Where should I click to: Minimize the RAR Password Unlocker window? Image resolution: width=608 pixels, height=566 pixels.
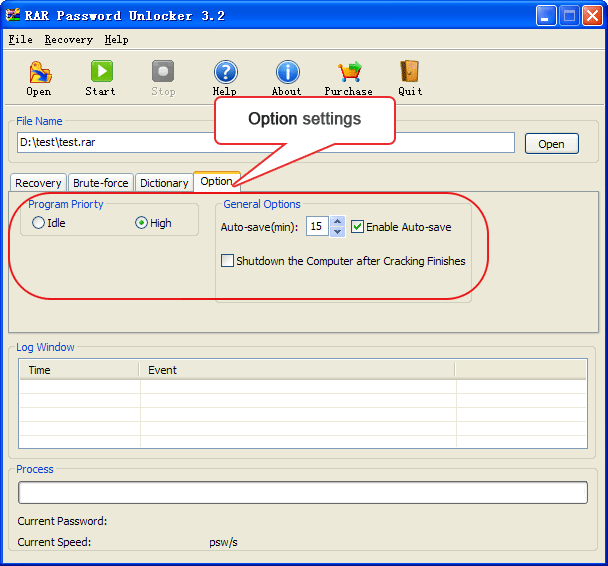click(x=546, y=16)
